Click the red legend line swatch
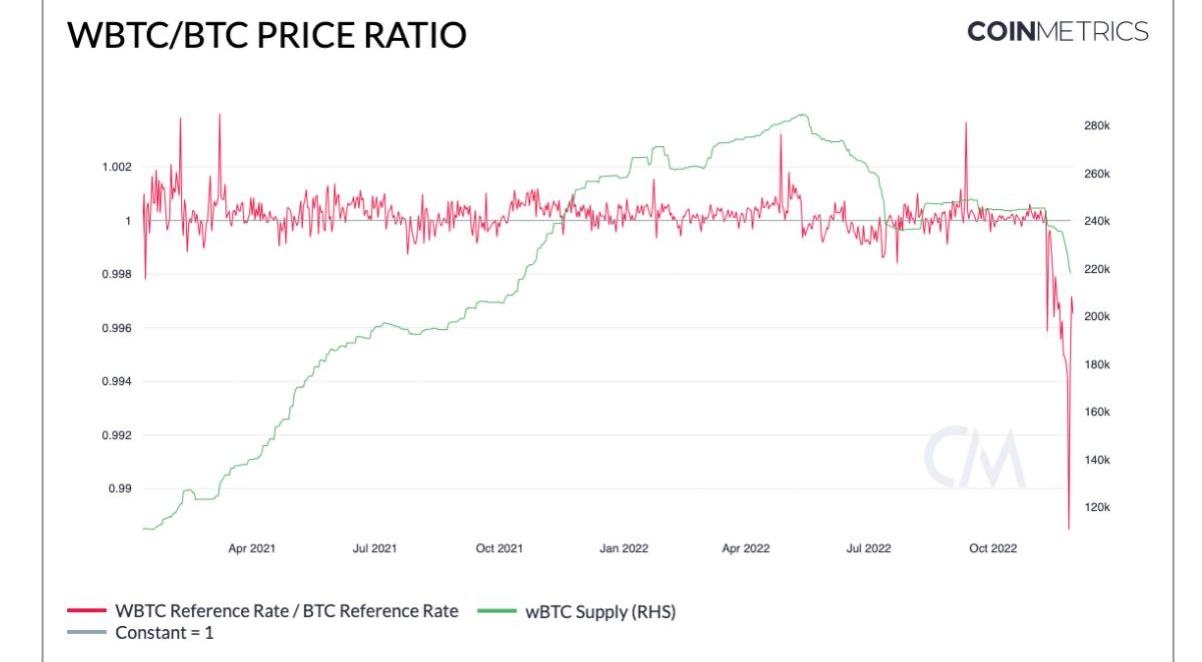 pyautogui.click(x=86, y=611)
